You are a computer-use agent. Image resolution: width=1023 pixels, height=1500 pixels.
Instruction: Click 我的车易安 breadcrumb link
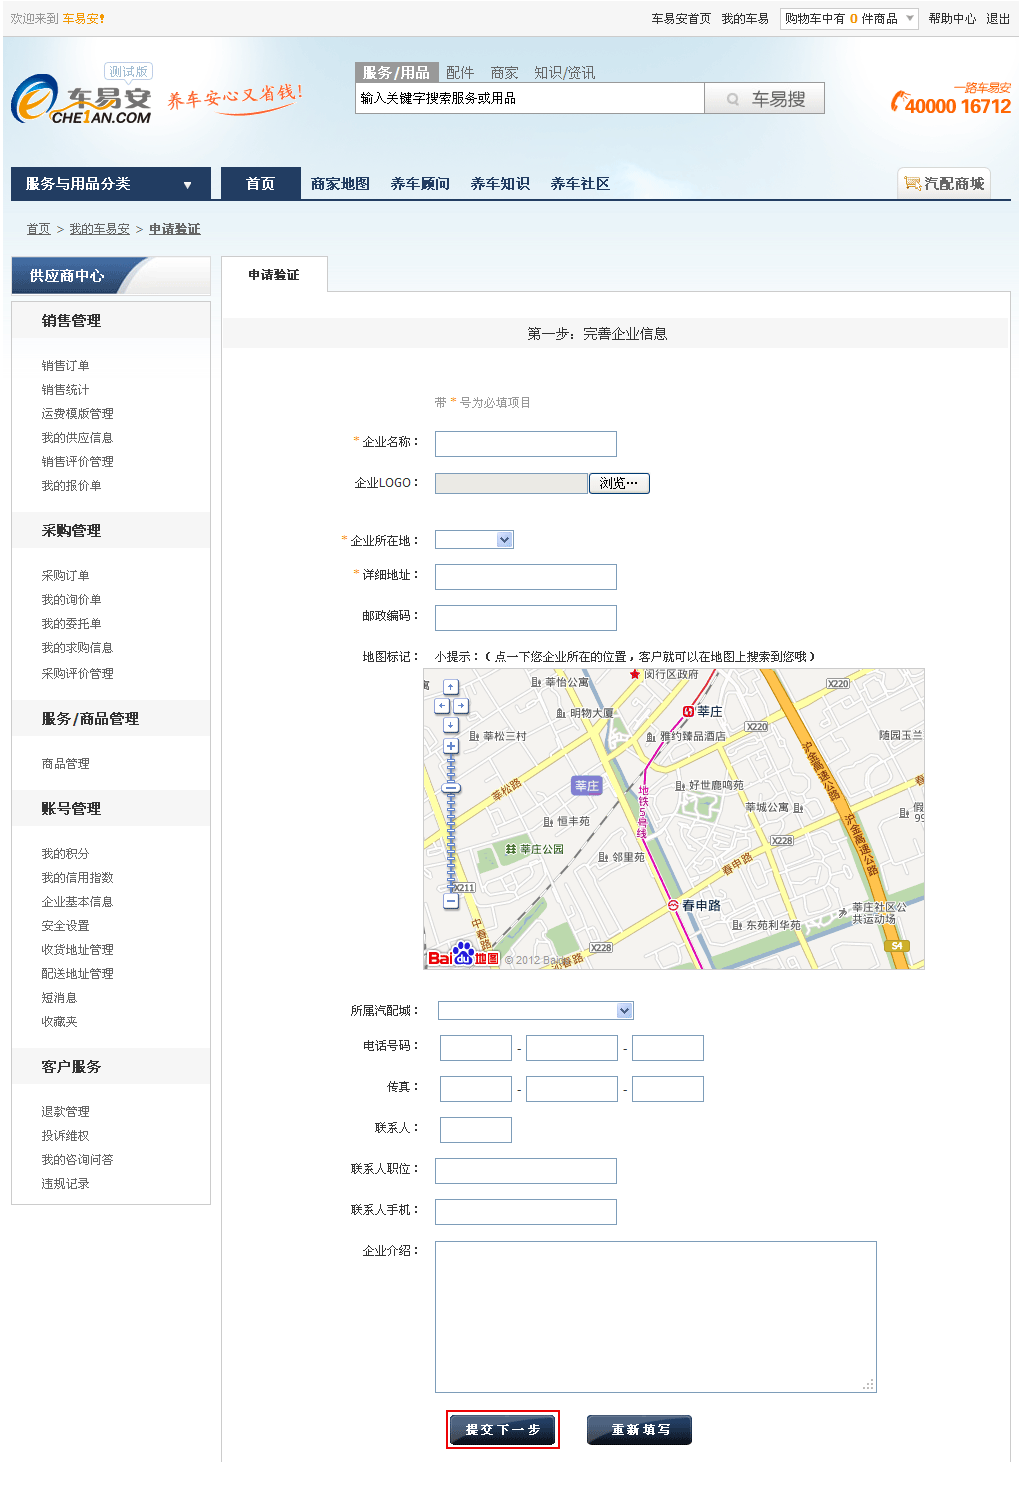click(x=99, y=229)
